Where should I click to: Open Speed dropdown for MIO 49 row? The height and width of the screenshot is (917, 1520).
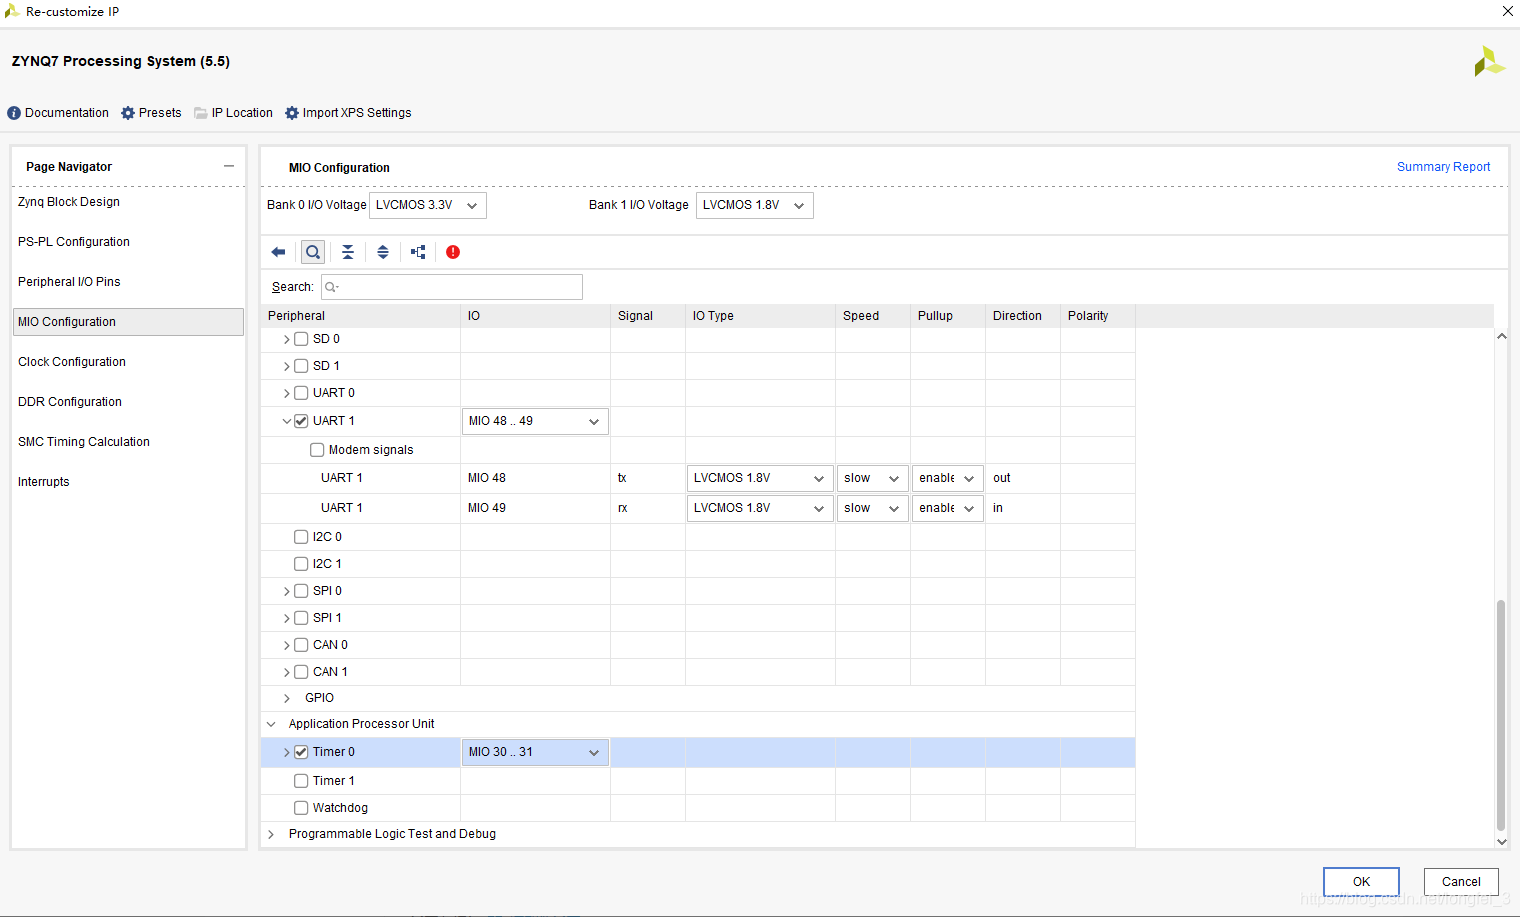click(x=873, y=508)
